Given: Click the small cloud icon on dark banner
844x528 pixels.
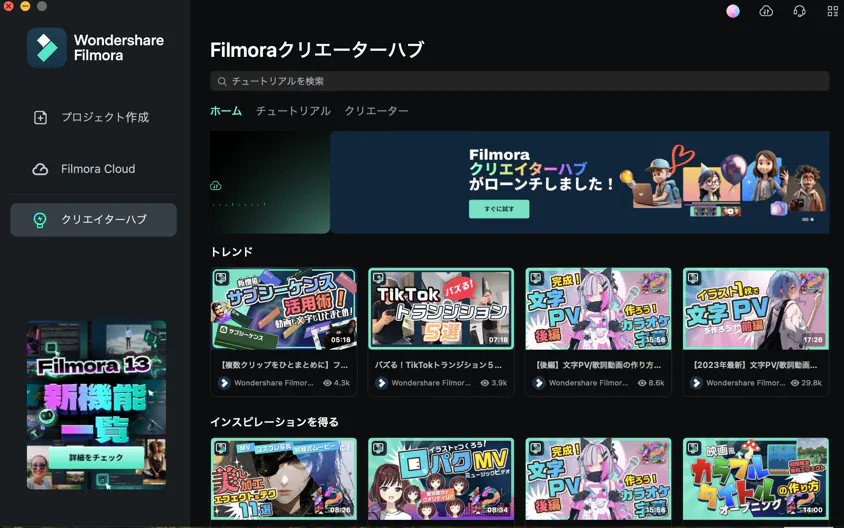Looking at the screenshot, I should click(215, 186).
